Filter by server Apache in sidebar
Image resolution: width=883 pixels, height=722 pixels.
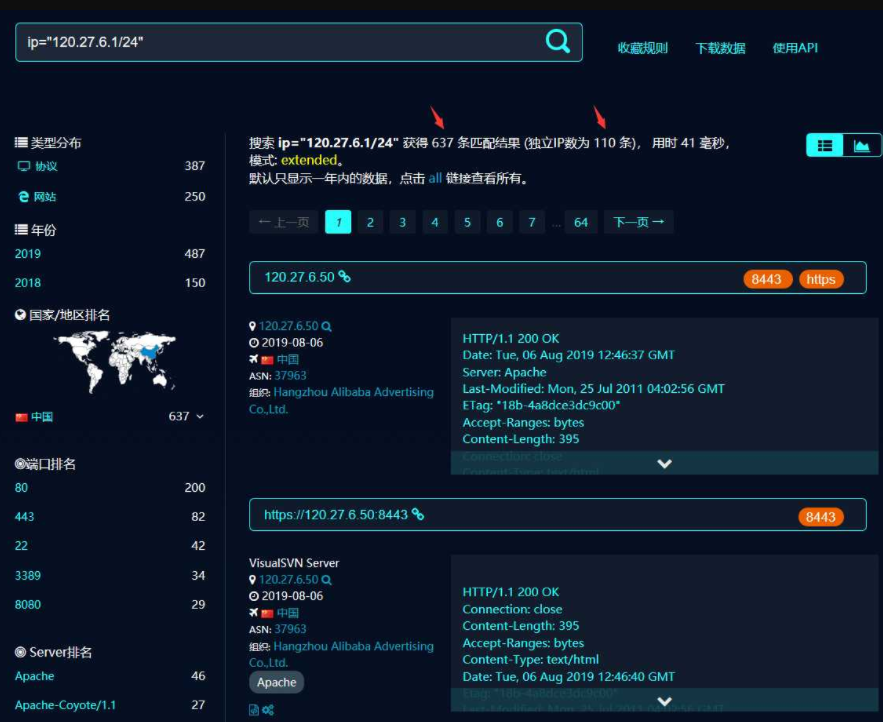[x=34, y=676]
